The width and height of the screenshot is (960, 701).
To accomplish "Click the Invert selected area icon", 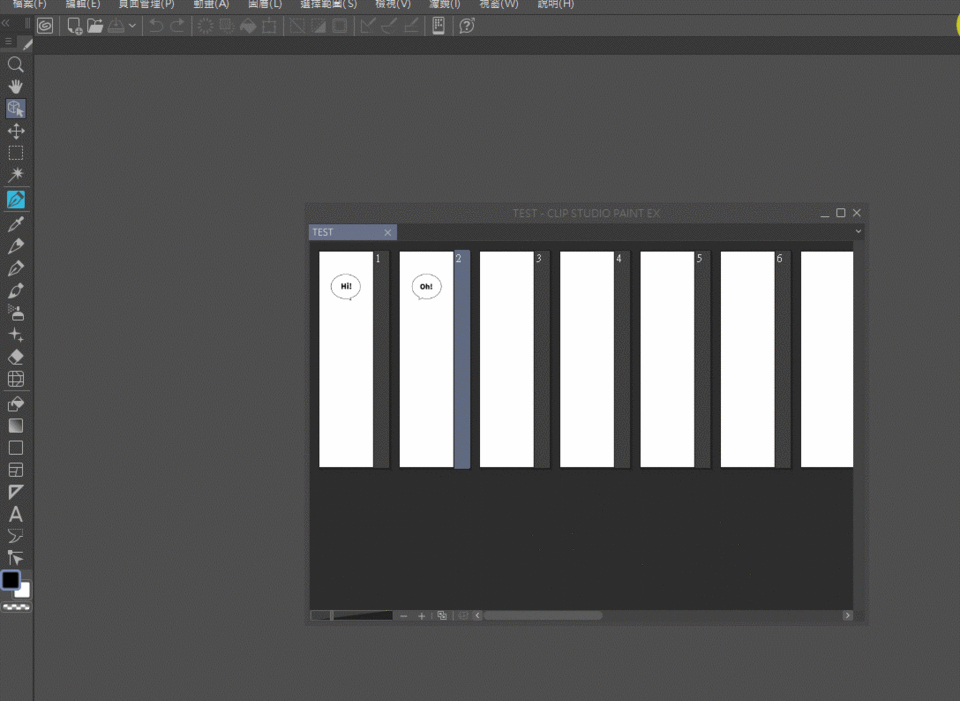I will tap(318, 26).
